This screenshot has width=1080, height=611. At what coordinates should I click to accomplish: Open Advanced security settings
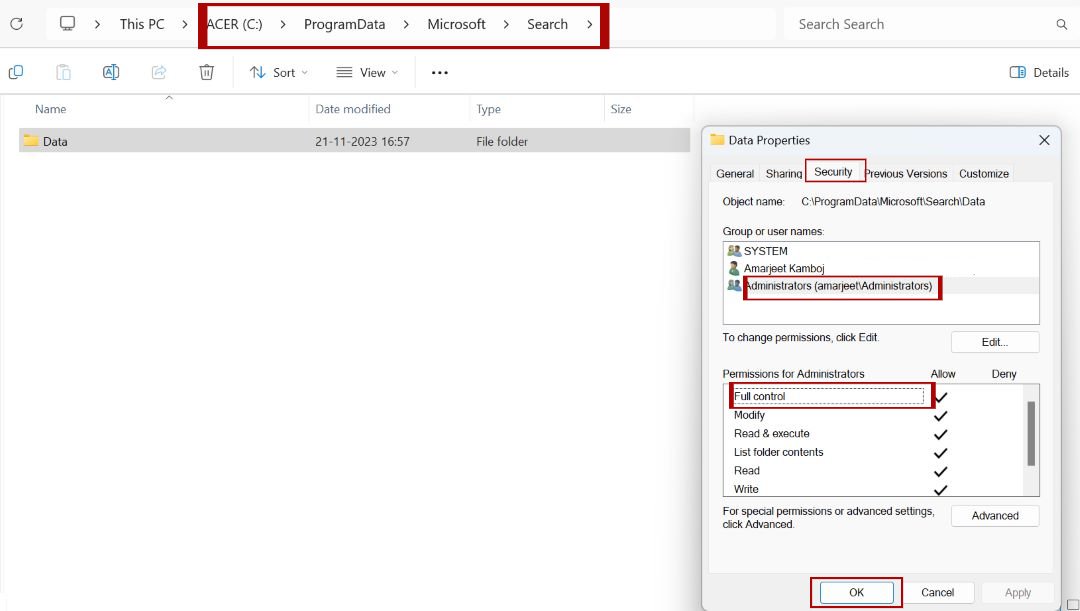click(x=994, y=515)
